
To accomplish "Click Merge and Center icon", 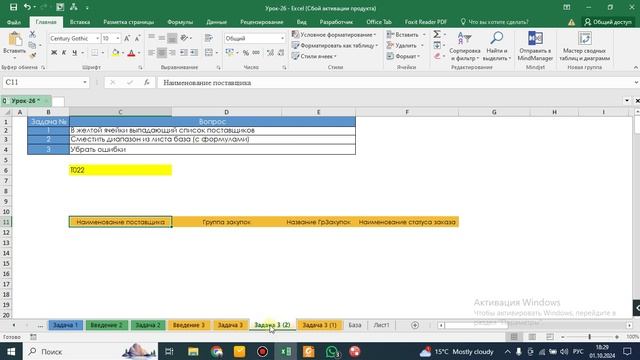I will pos(209,53).
